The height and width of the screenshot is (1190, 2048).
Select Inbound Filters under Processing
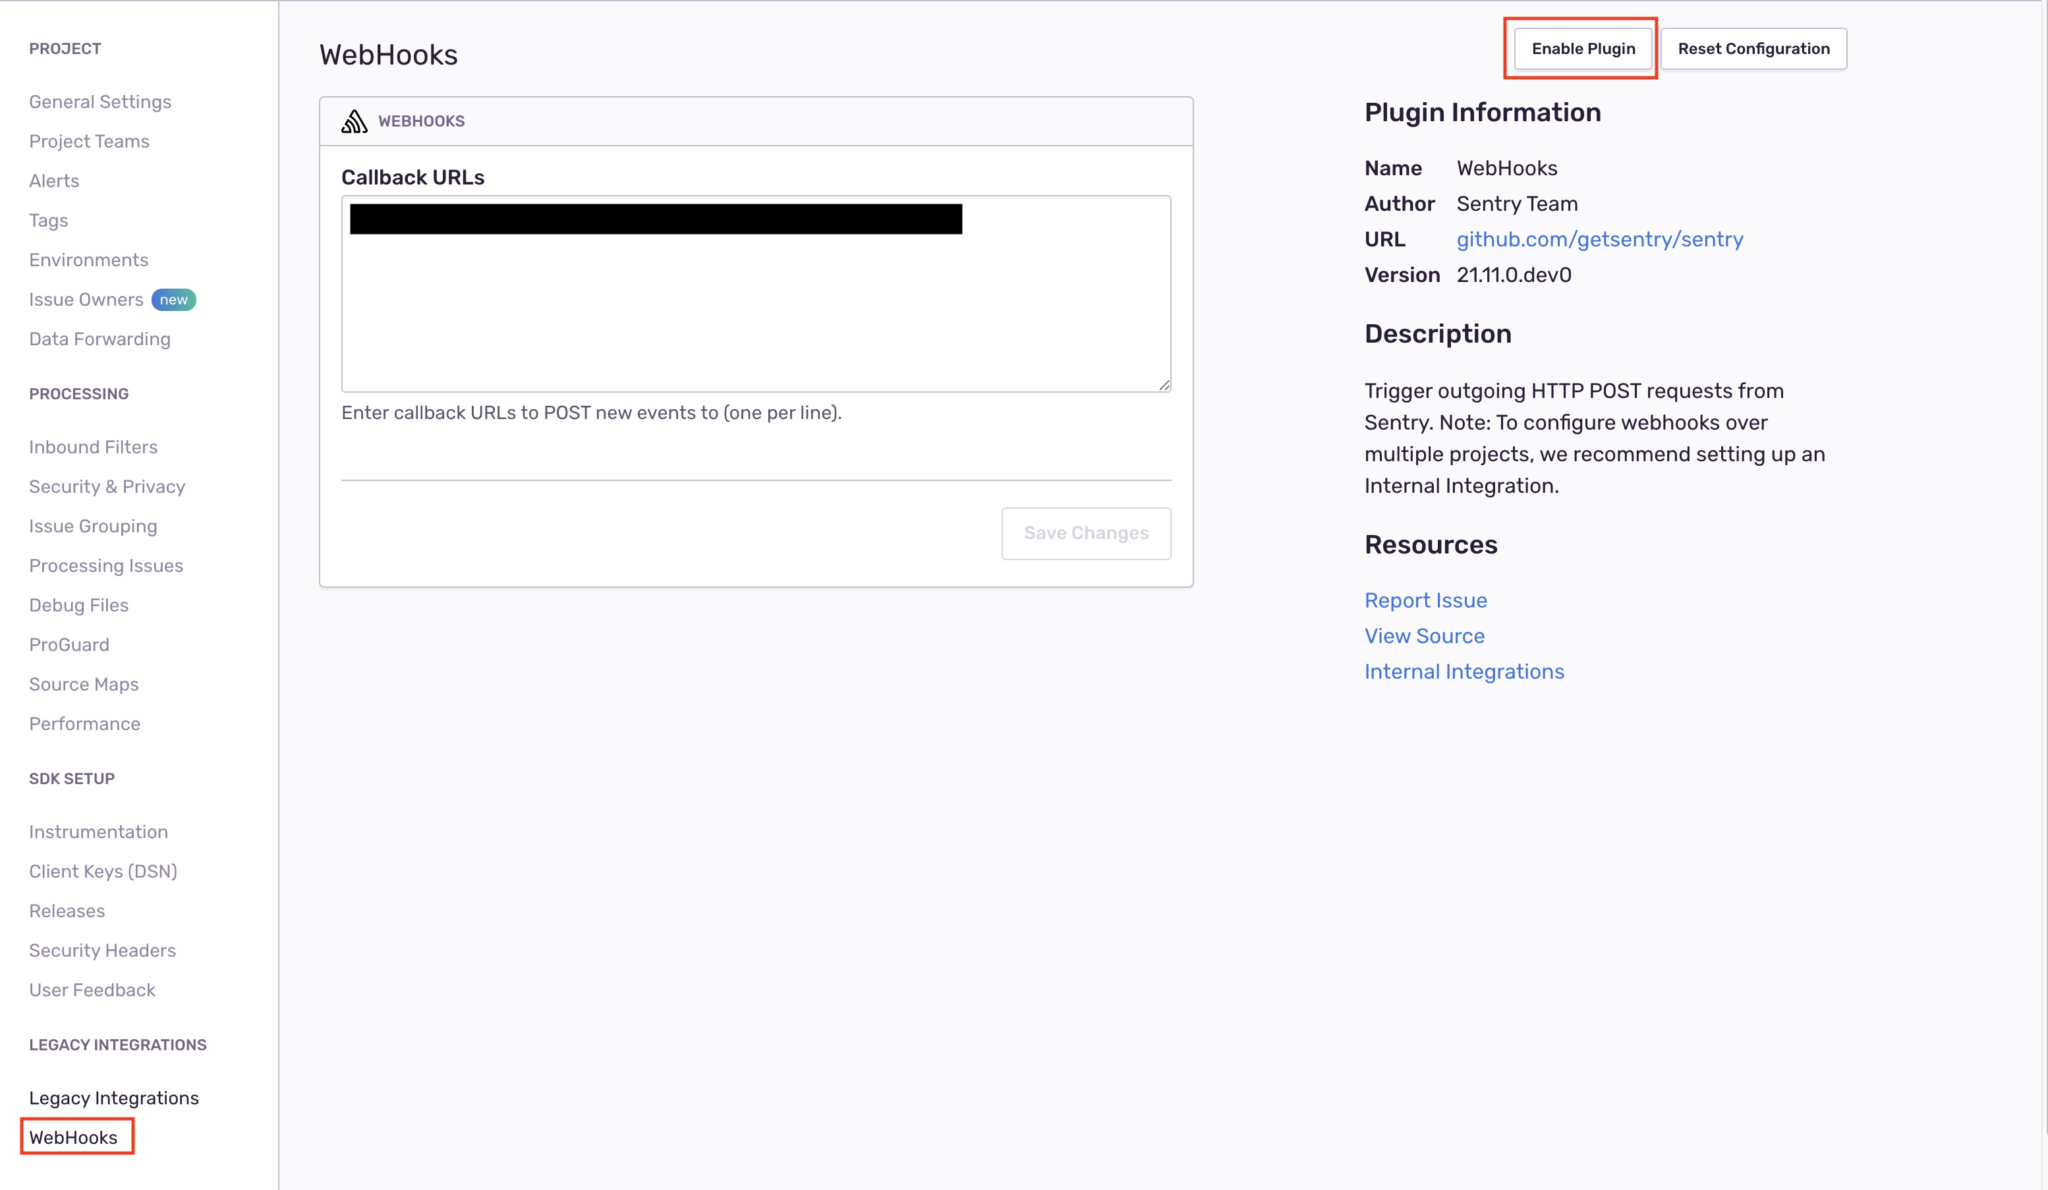point(93,447)
